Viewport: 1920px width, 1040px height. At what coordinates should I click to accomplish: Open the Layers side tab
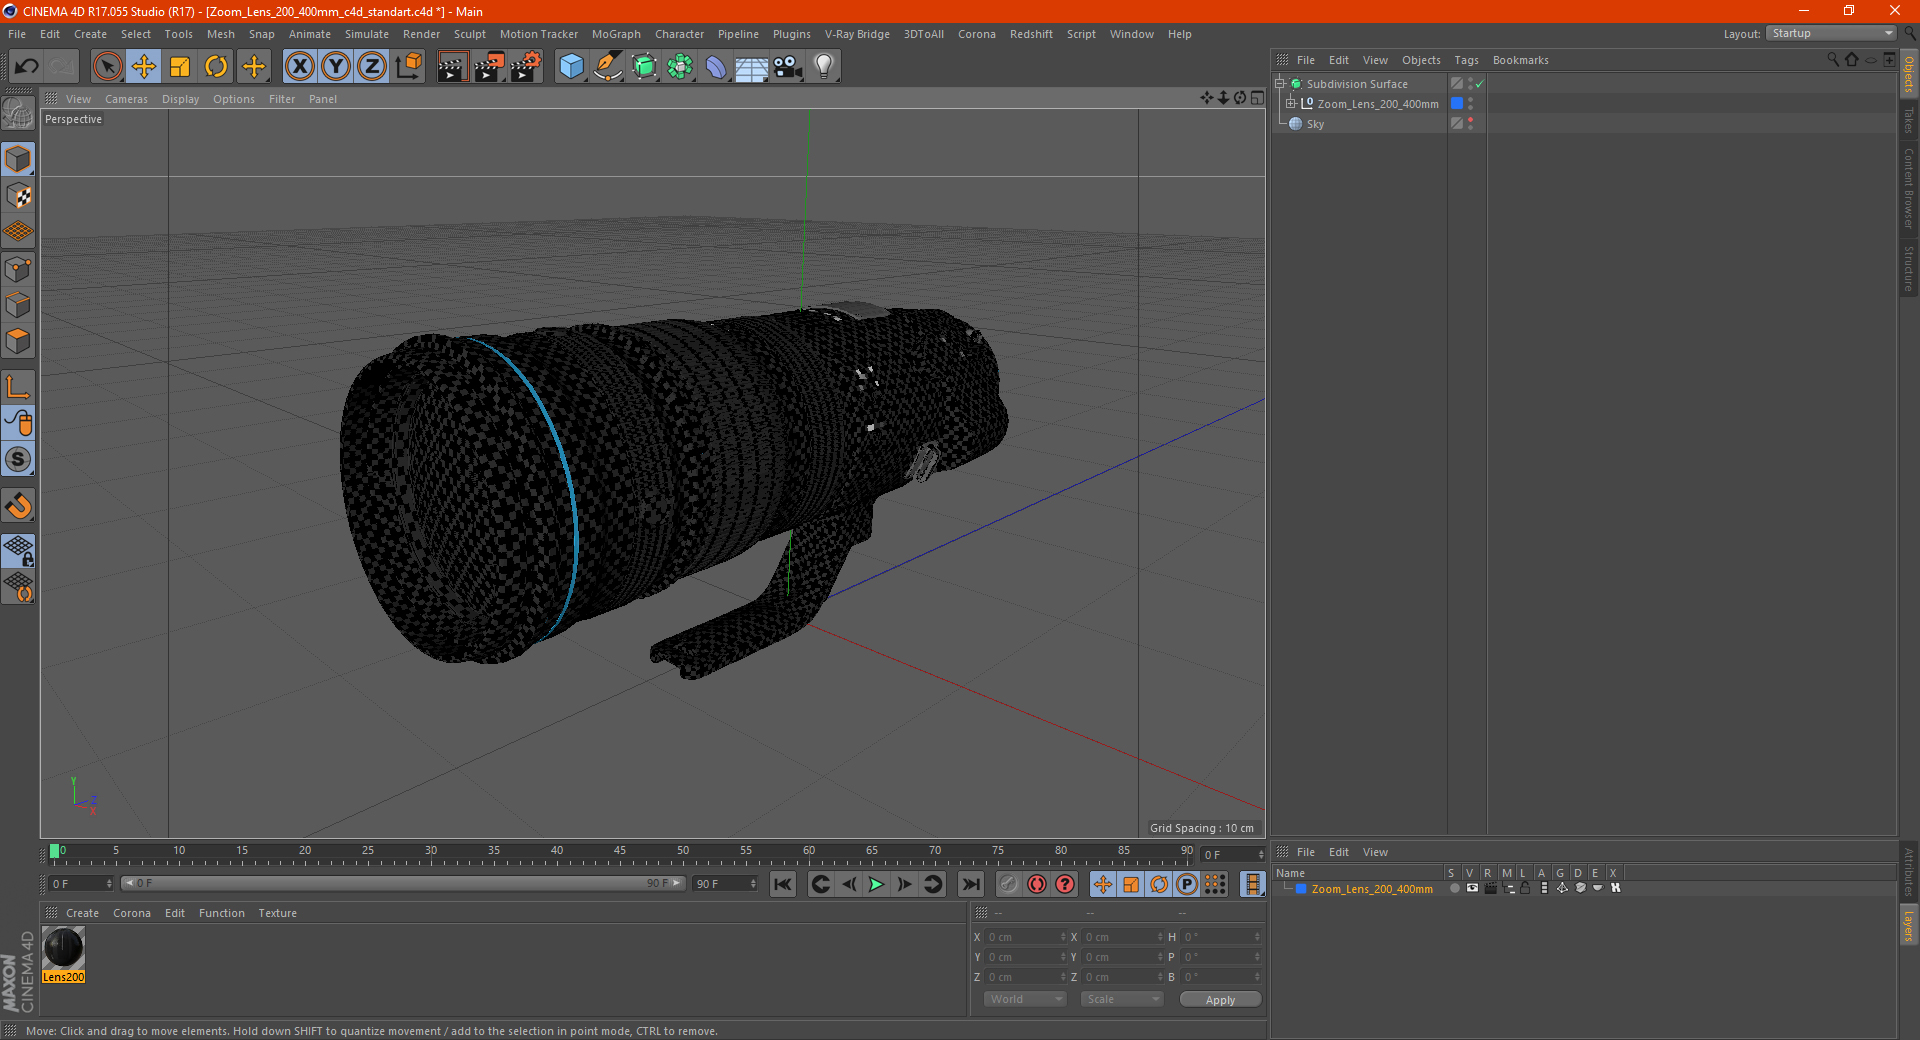[x=1908, y=925]
